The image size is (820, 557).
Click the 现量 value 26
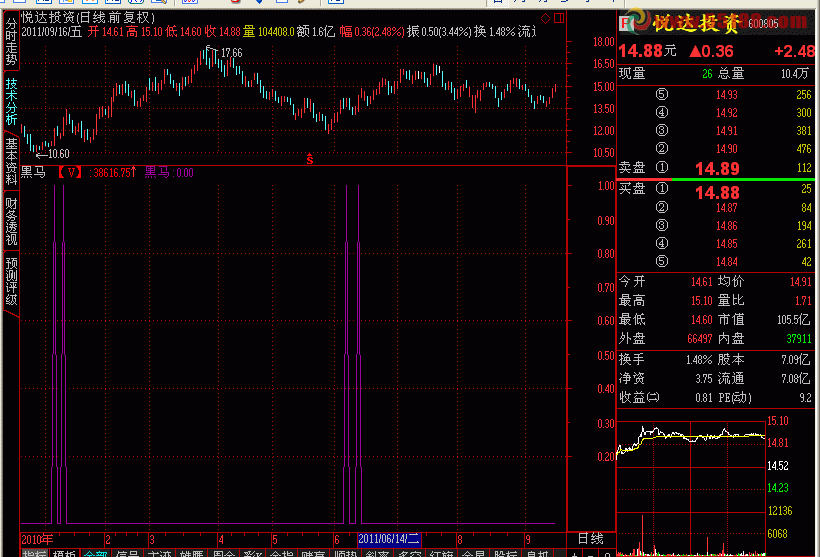707,74
